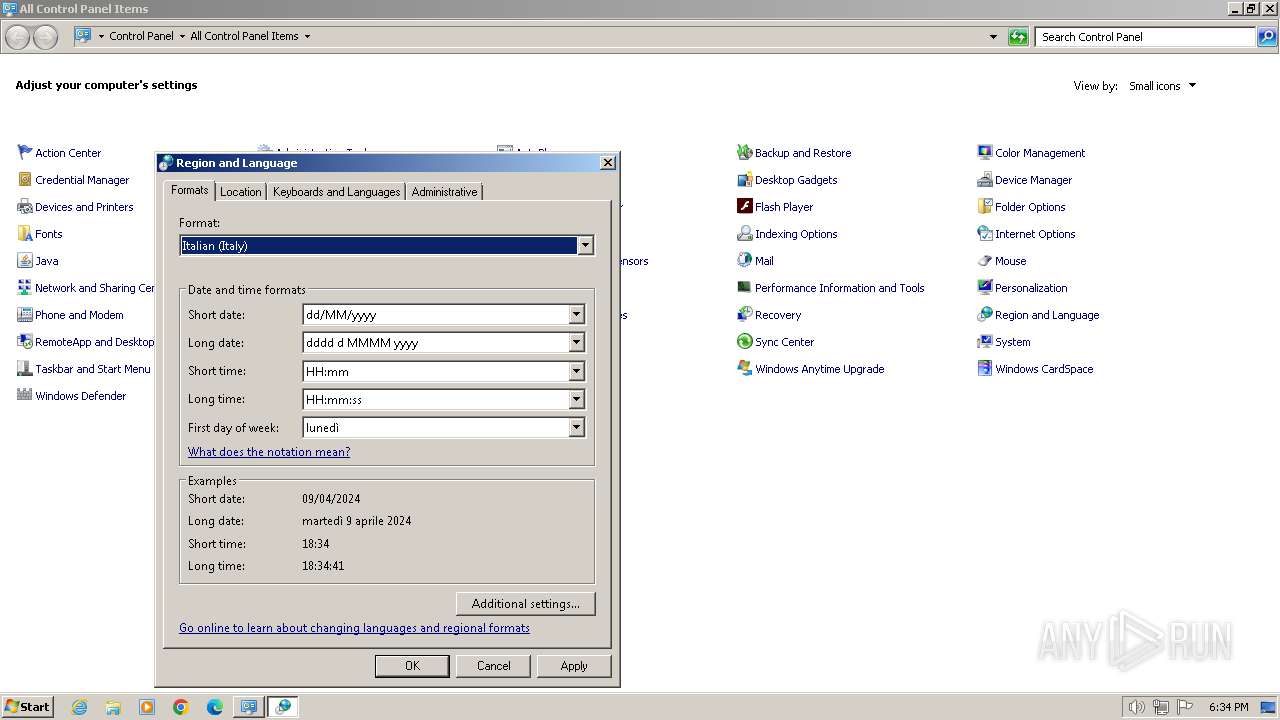
Task: Switch to the Location tab
Action: point(240,191)
